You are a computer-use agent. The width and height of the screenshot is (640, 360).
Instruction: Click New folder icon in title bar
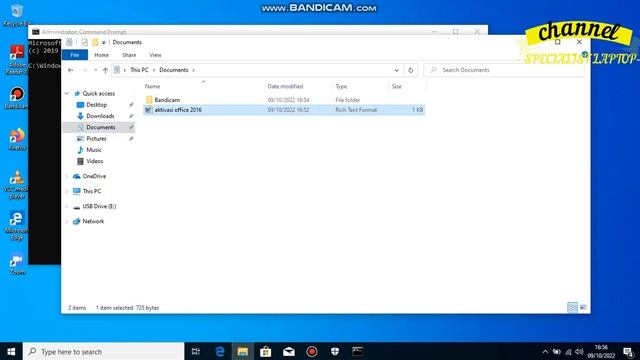point(95,42)
